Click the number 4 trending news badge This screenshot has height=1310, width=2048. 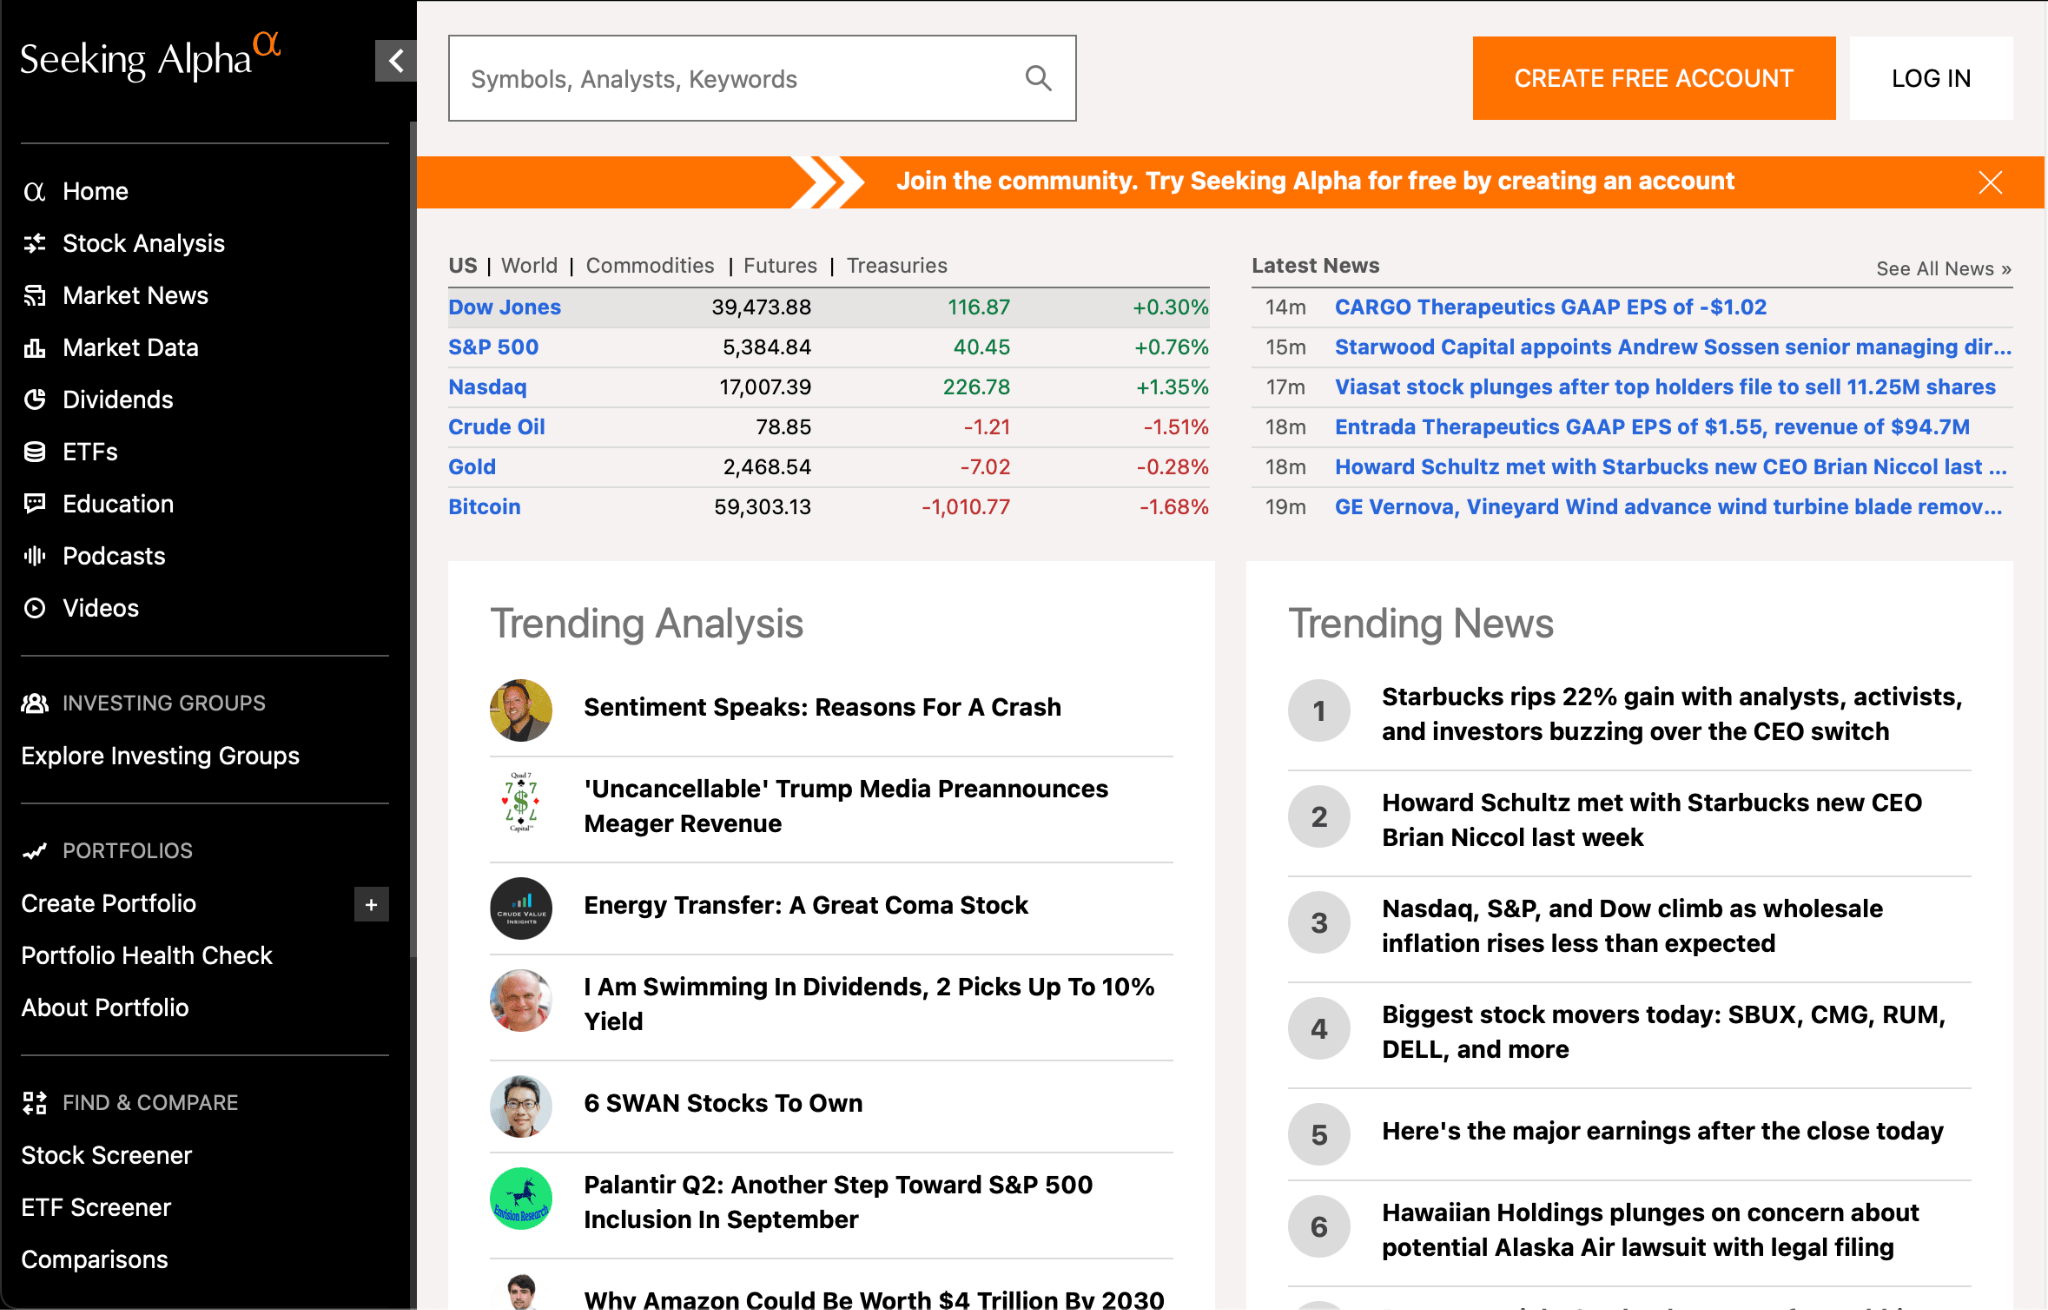pos(1319,1028)
